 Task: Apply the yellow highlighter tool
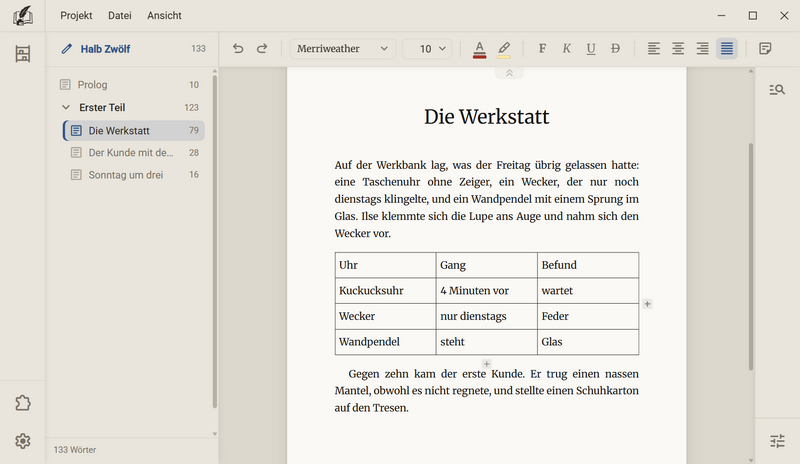point(504,49)
